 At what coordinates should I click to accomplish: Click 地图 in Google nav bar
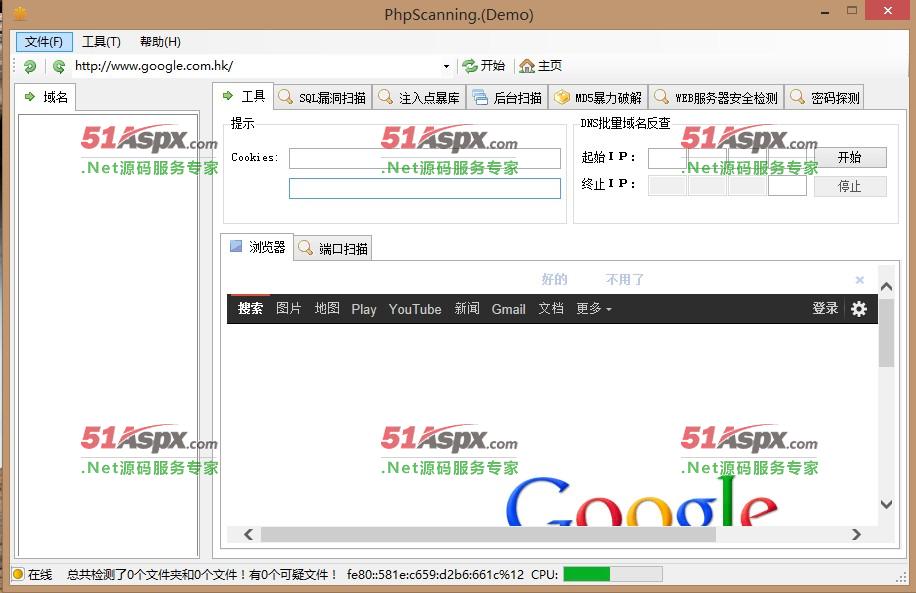327,308
